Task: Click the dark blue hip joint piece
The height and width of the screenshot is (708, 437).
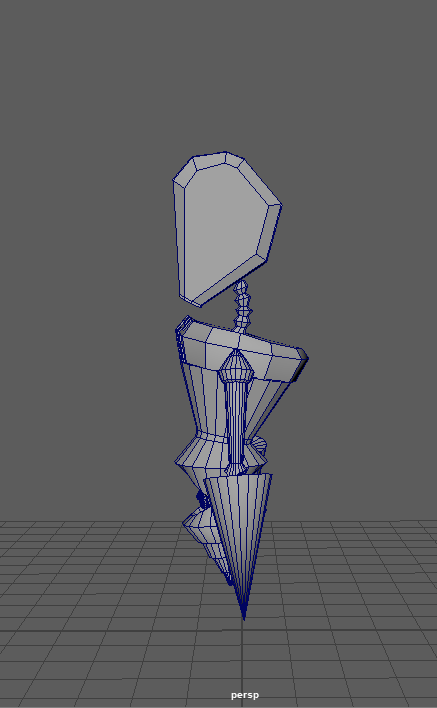Action: pyautogui.click(x=203, y=498)
